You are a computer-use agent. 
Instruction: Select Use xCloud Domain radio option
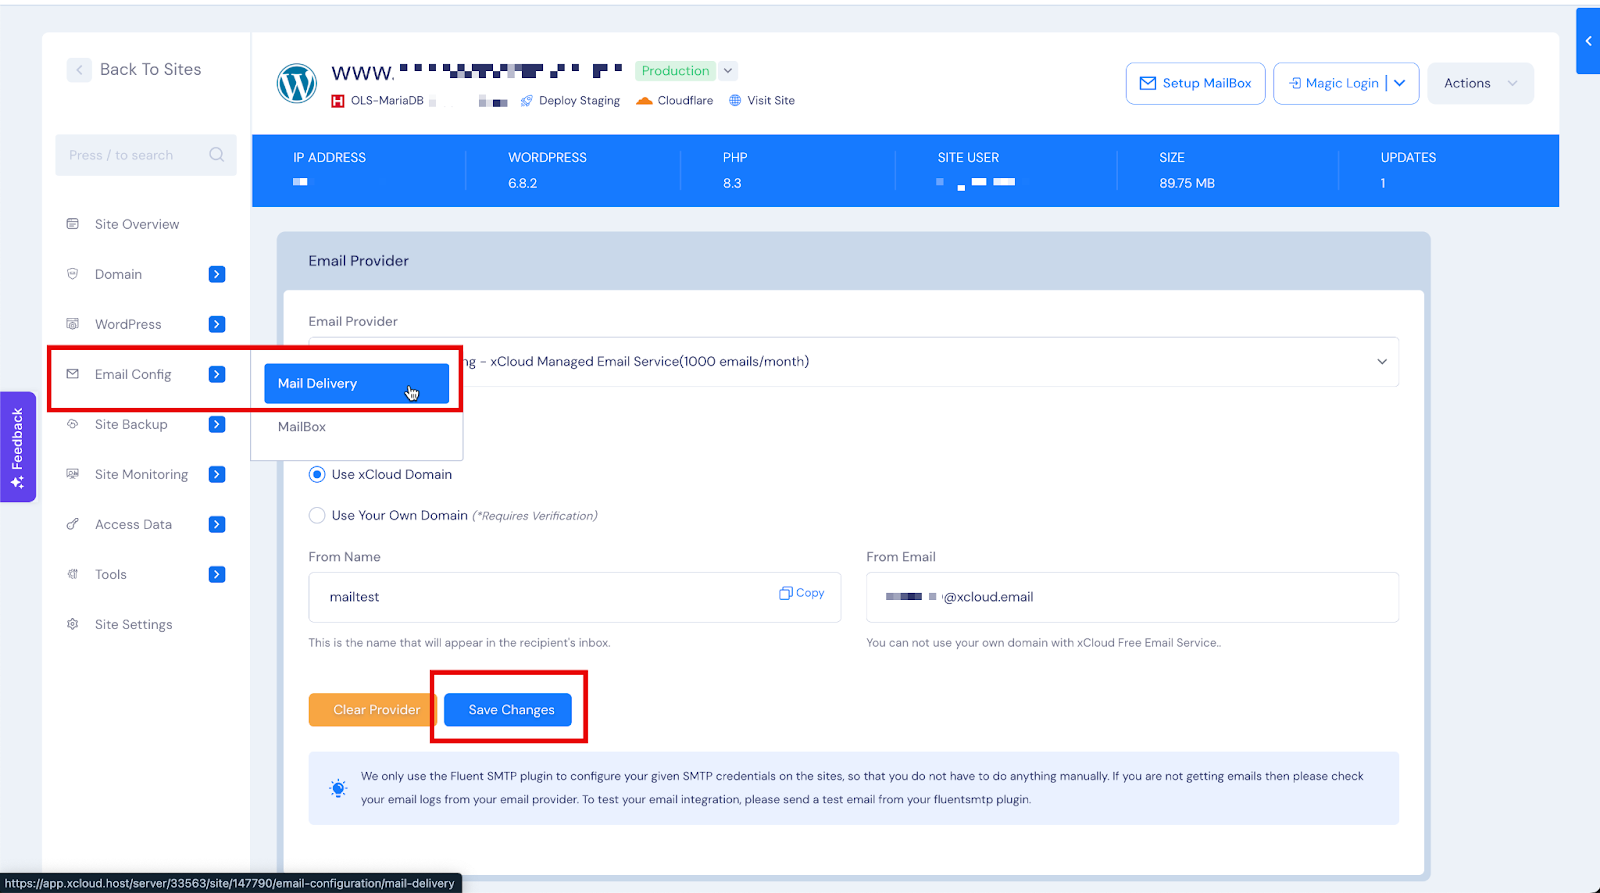pyautogui.click(x=317, y=475)
